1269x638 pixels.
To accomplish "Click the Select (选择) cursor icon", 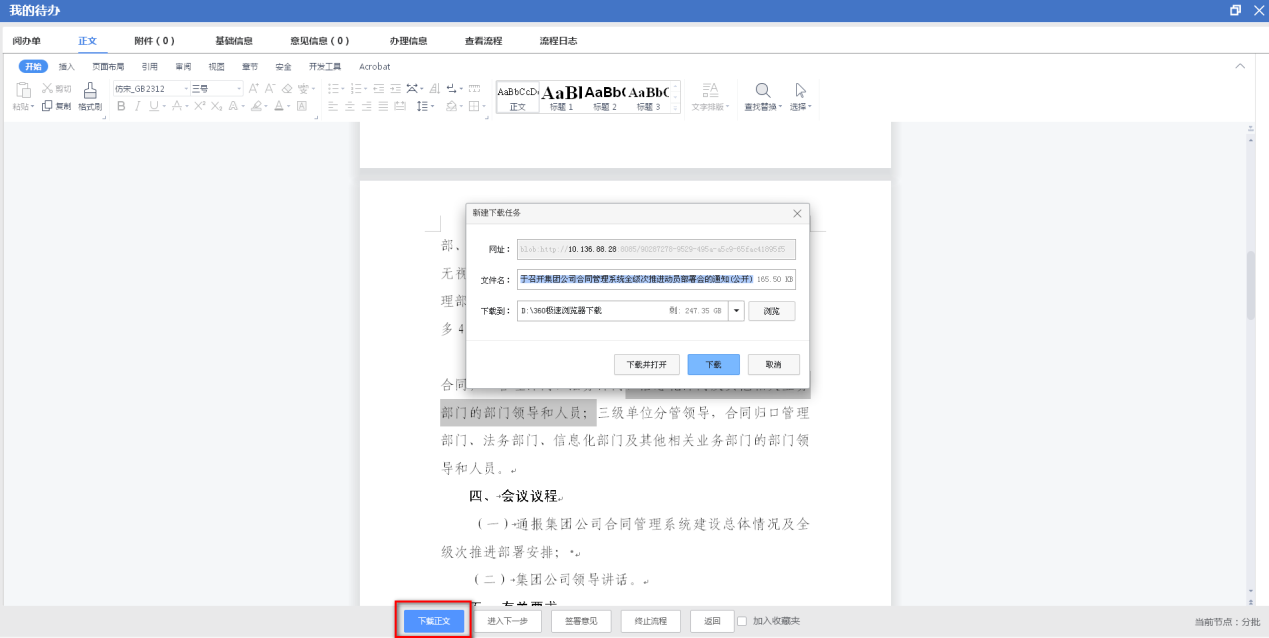I will (800, 91).
